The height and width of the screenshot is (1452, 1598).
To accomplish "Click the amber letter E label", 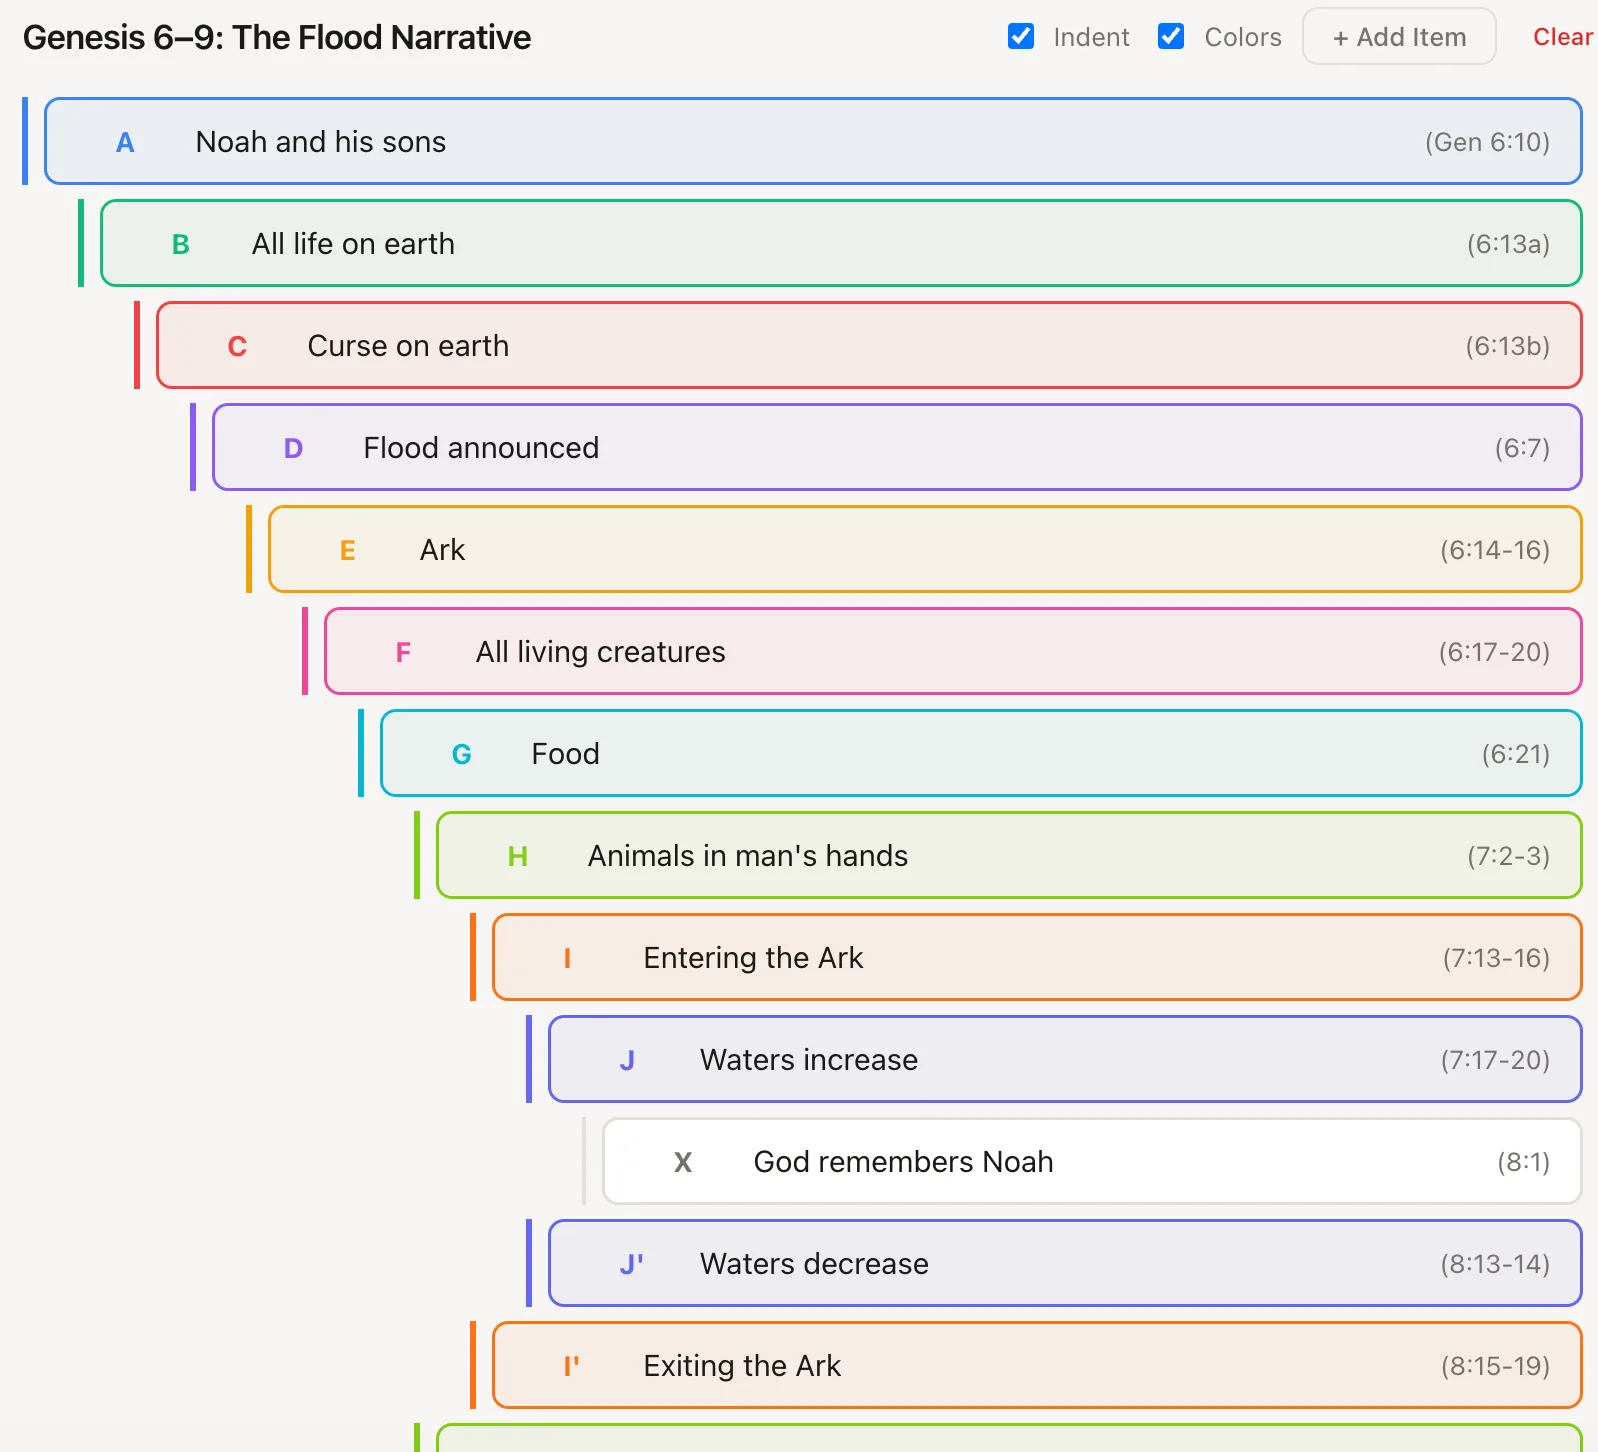I will pos(348,550).
